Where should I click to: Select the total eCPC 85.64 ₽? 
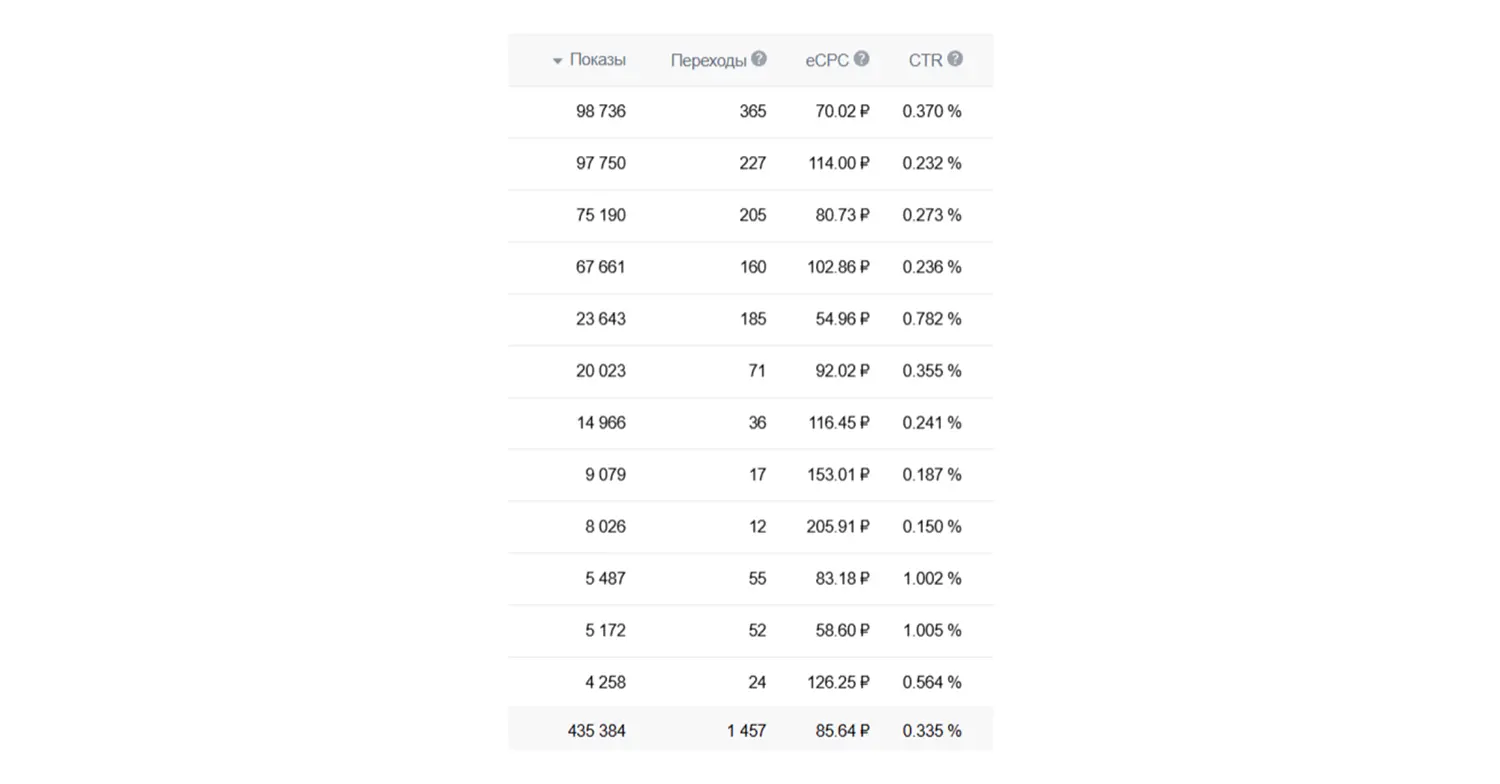click(x=842, y=731)
